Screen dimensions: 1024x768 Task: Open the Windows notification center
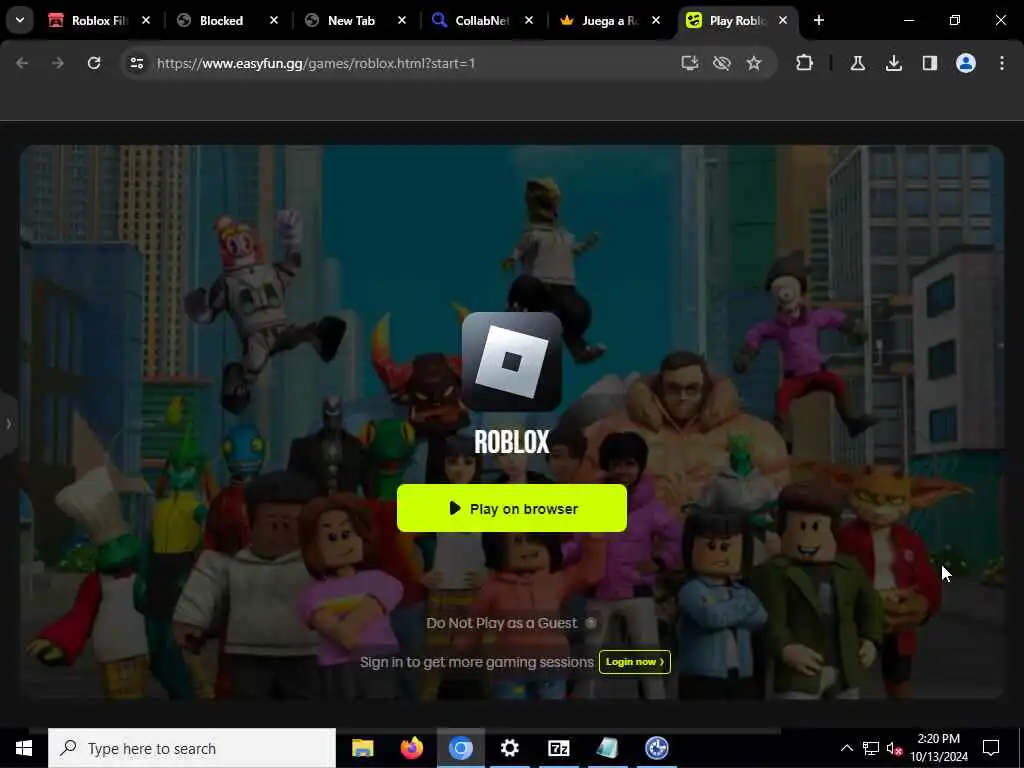(x=991, y=748)
